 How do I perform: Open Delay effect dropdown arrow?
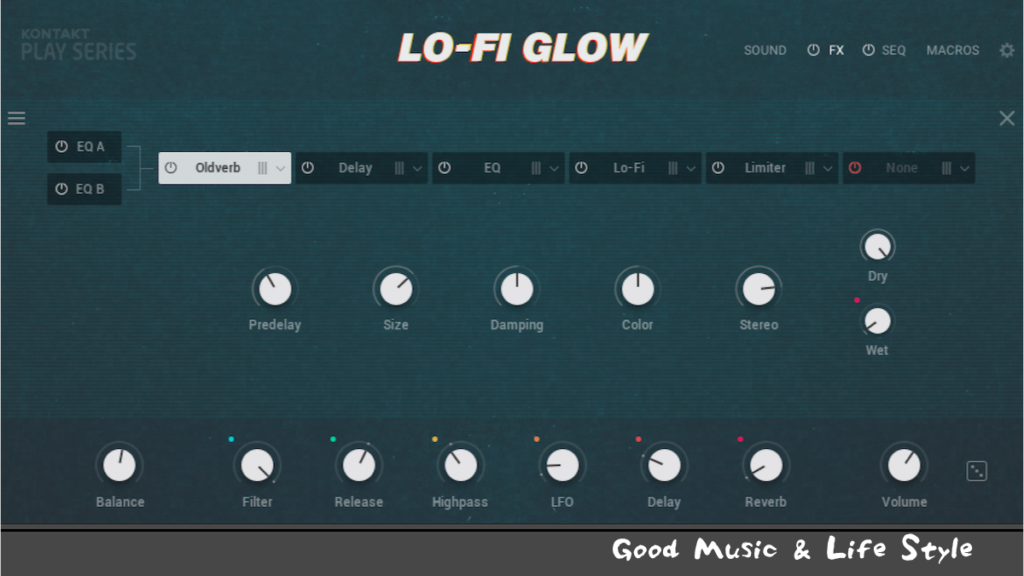pyautogui.click(x=417, y=168)
